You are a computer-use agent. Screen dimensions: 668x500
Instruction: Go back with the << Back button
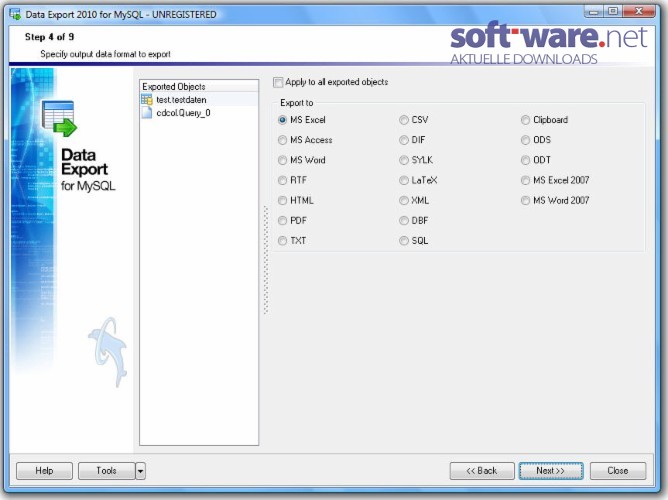pos(482,471)
